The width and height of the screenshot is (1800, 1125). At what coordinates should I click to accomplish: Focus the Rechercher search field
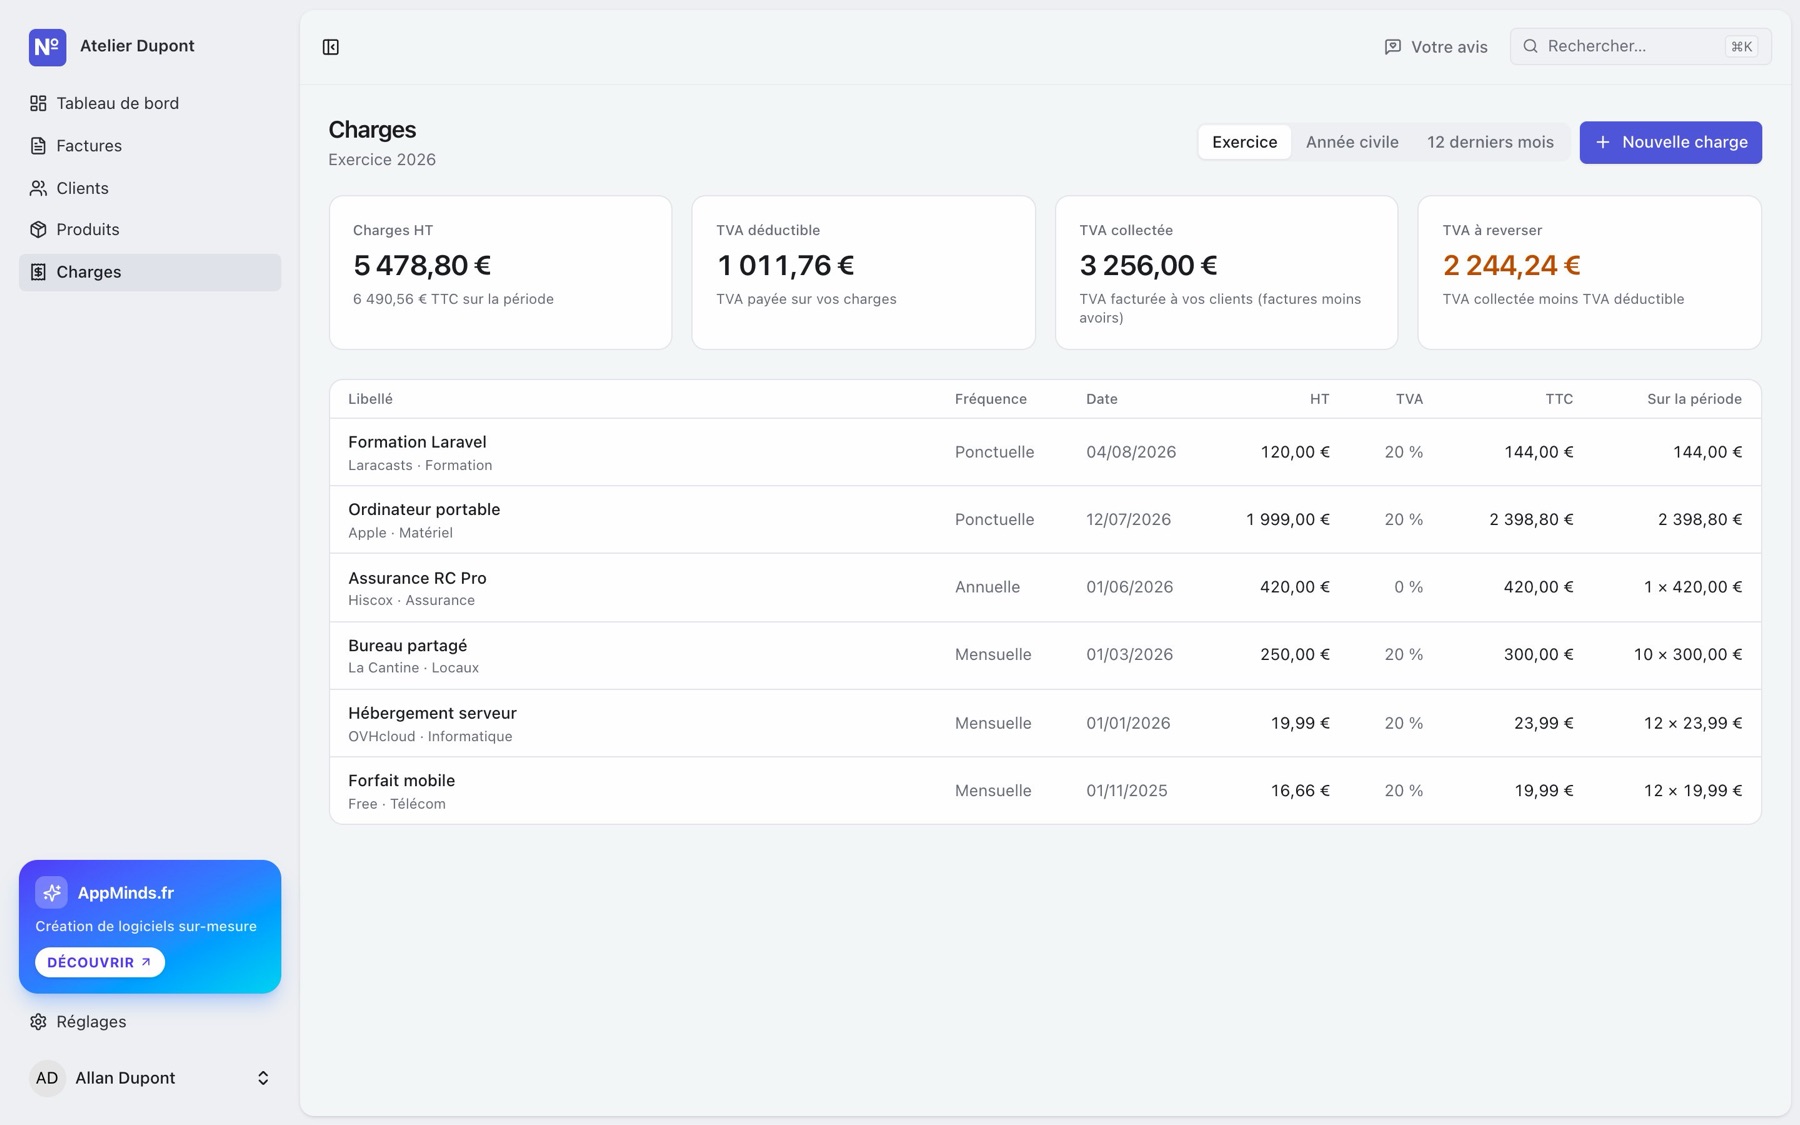(x=1640, y=46)
